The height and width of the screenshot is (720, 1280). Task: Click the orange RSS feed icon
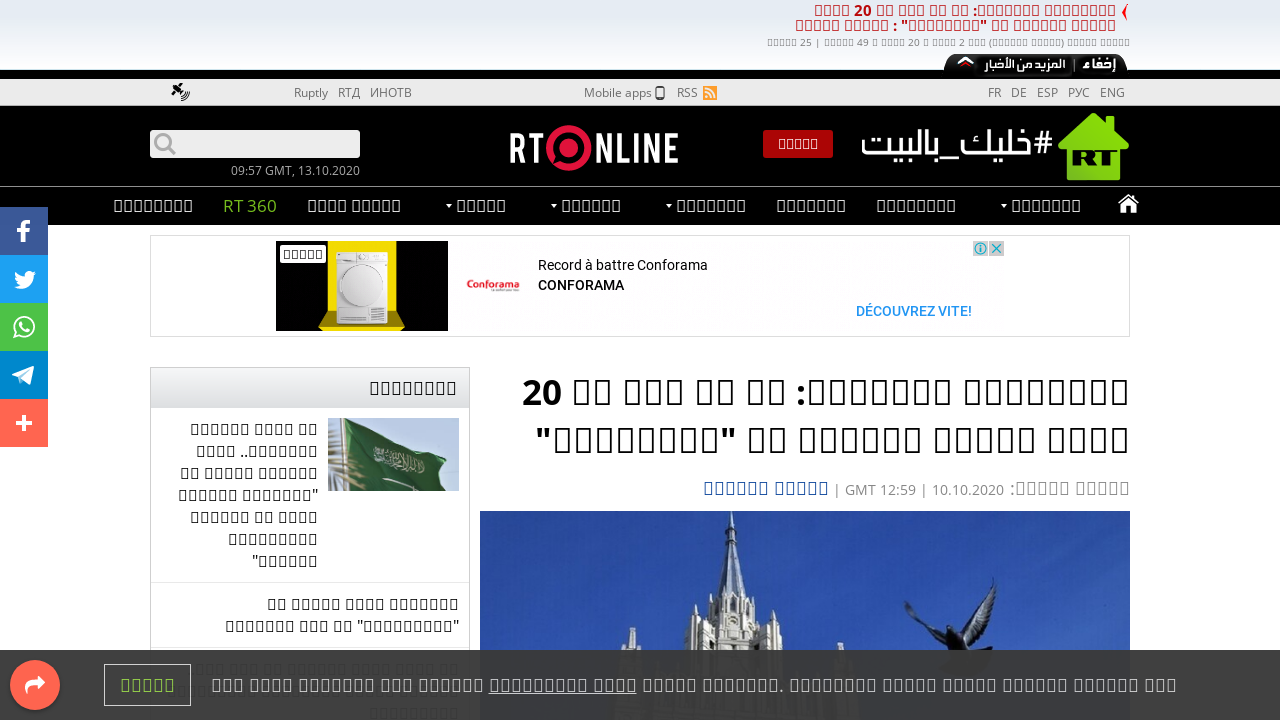coord(710,93)
